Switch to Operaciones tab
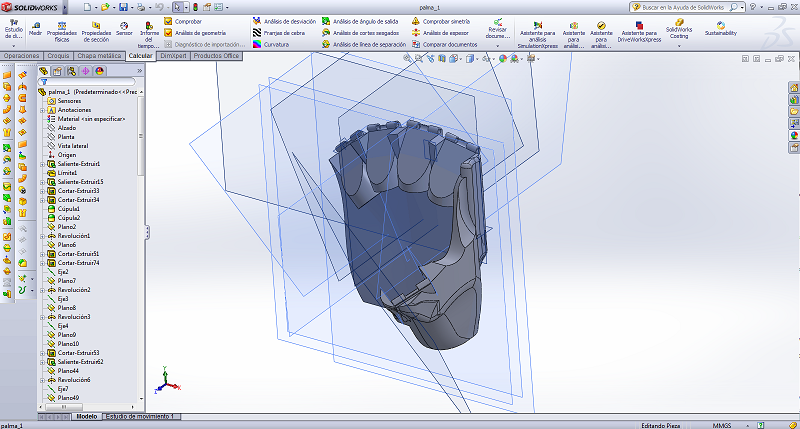The image size is (800, 429). click(21, 56)
